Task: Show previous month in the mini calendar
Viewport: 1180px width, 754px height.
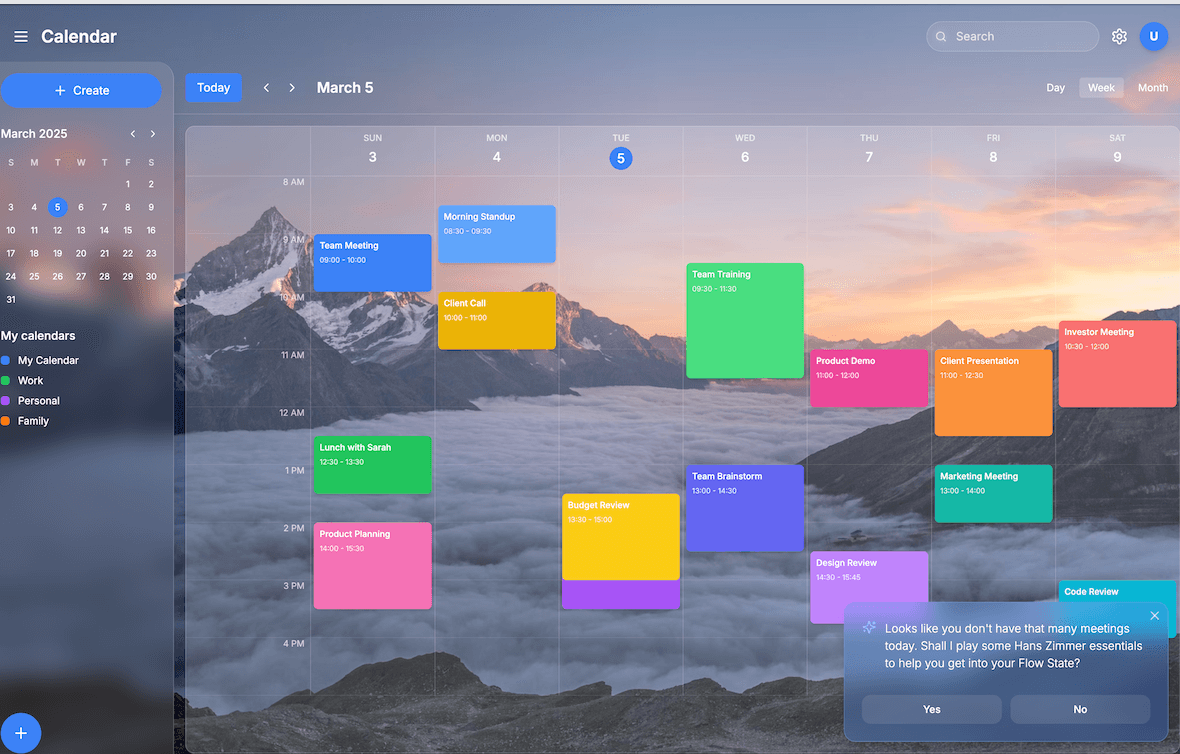Action: [x=132, y=134]
